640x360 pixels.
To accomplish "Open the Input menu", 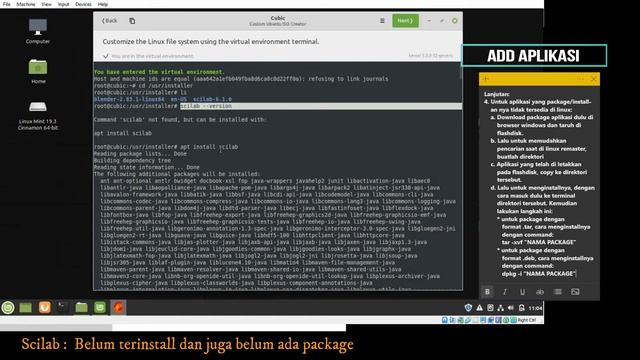I will pos(63,4).
